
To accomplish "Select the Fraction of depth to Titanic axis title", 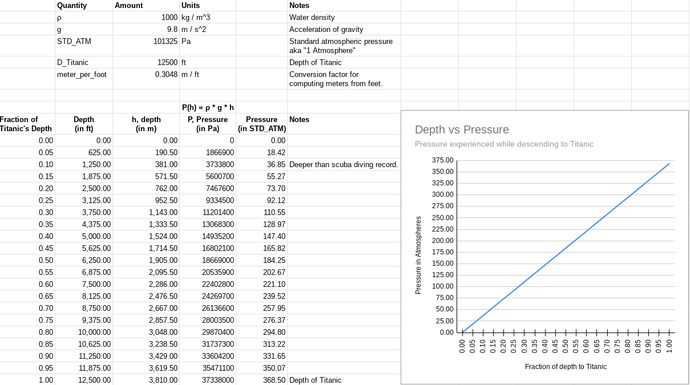I will (x=565, y=367).
